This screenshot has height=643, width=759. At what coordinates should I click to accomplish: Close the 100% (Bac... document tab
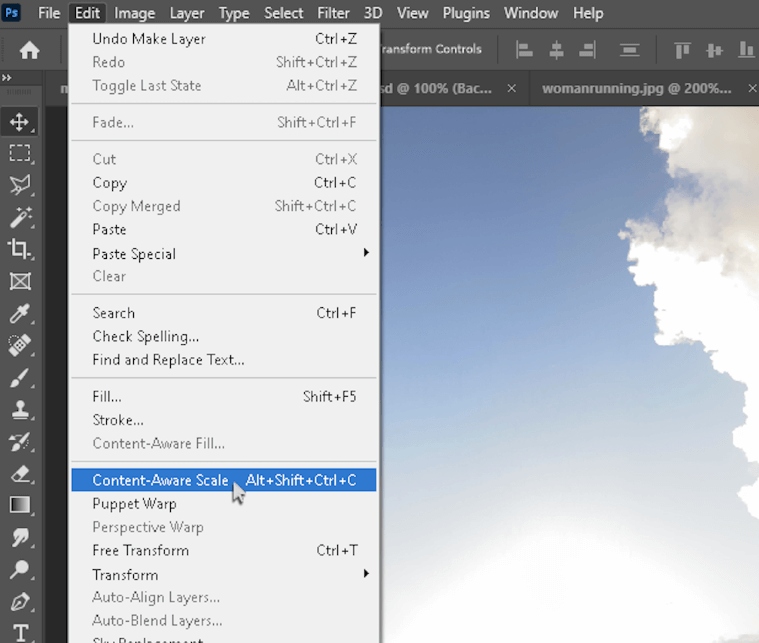pos(511,88)
